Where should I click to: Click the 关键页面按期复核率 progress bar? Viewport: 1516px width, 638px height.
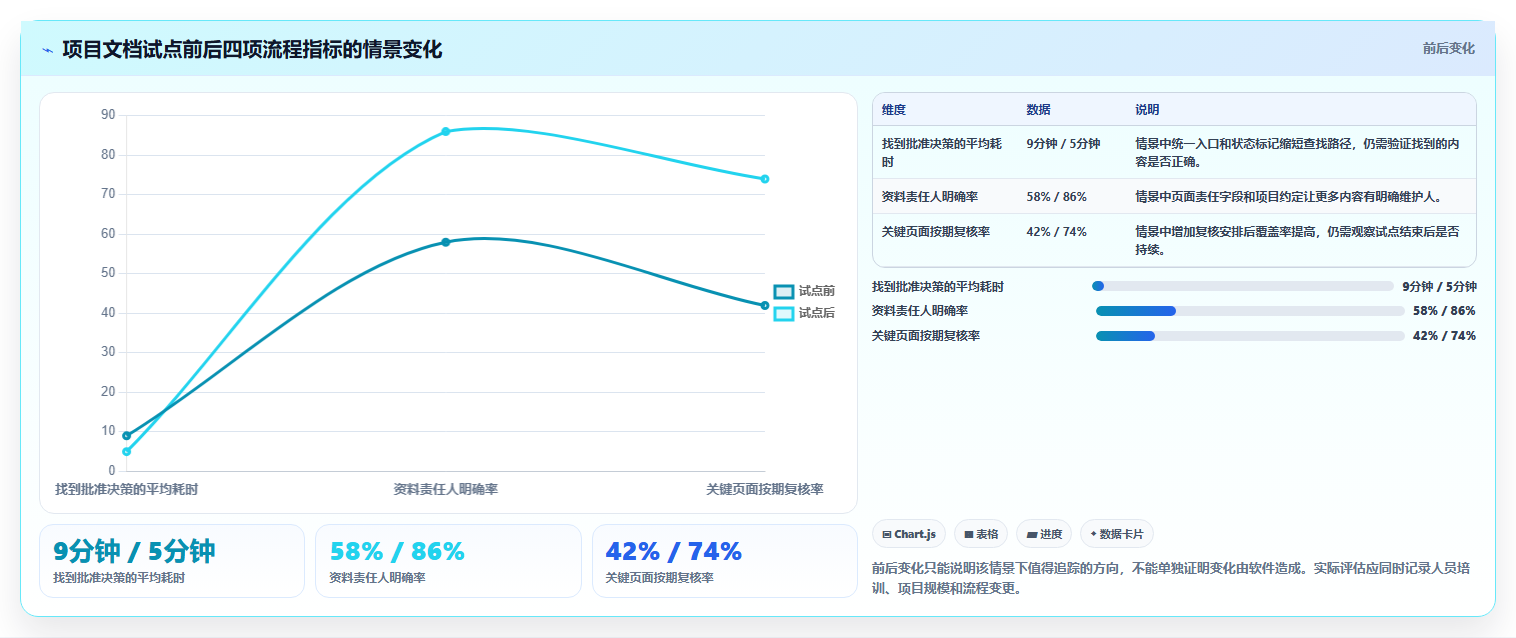pyautogui.click(x=1250, y=336)
